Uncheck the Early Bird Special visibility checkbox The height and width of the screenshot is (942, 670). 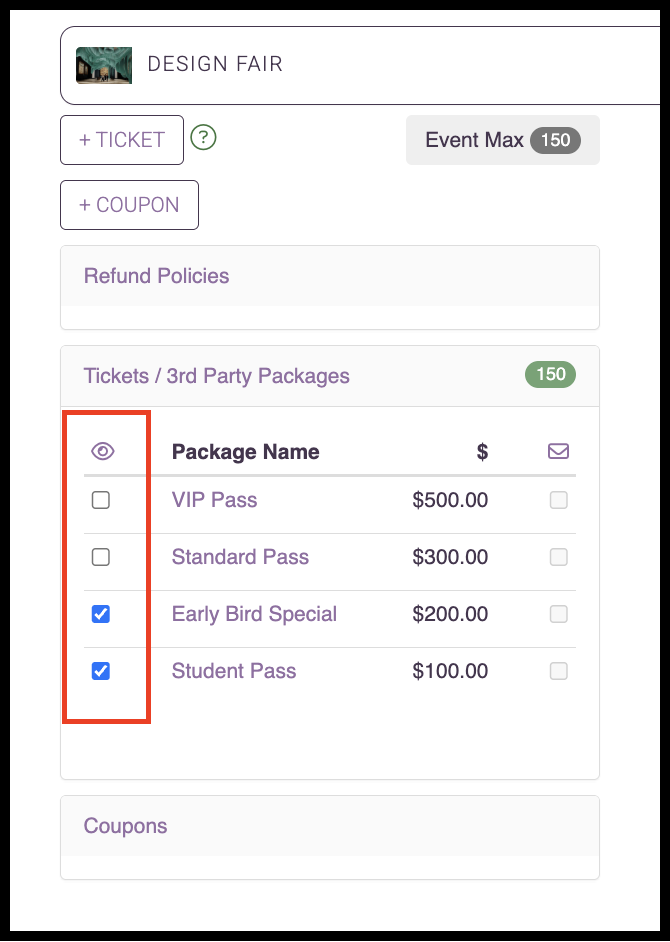(x=100, y=614)
